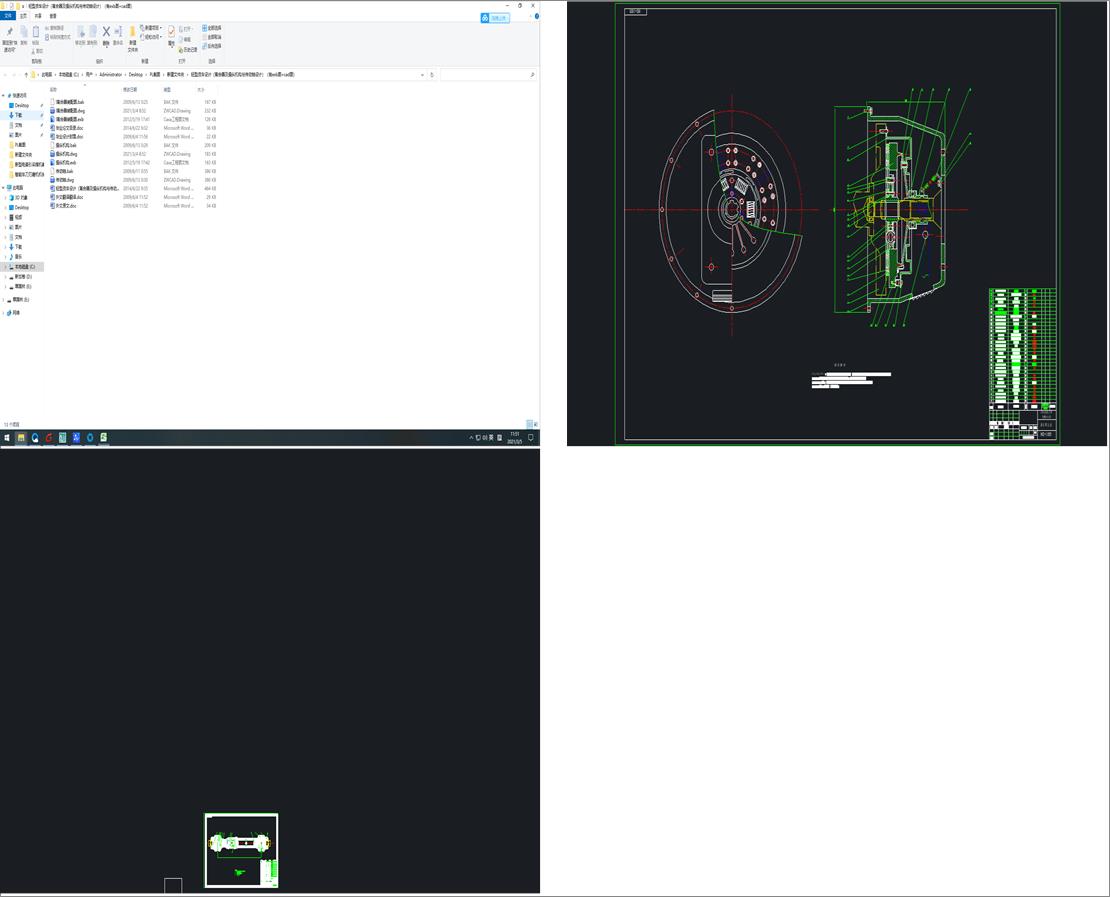Viewport: 1110px width, 897px height.
Task: Click the Copy icon in the ribbon
Action: (x=24, y=31)
